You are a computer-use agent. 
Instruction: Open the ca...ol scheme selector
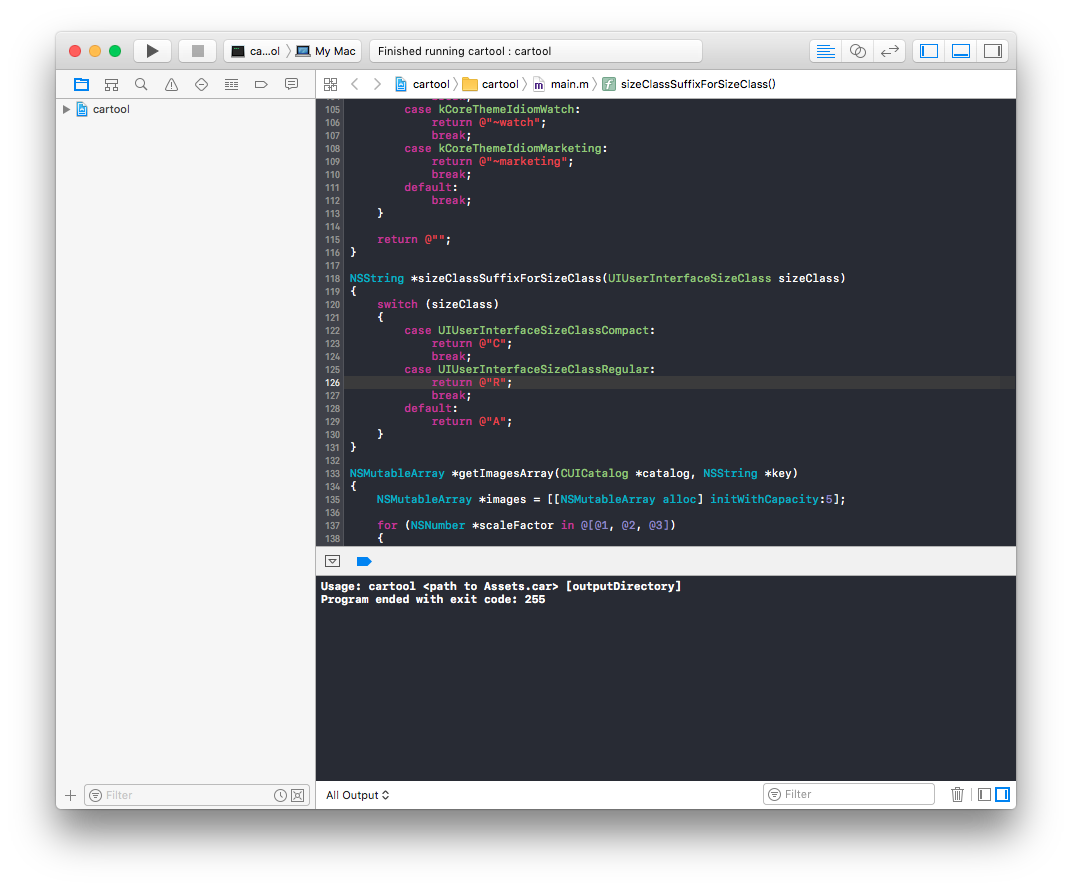pos(256,51)
